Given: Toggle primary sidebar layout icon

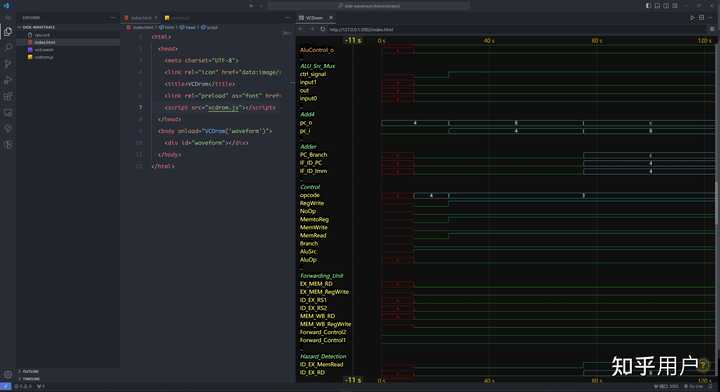Looking at the screenshot, I should (x=648, y=6).
